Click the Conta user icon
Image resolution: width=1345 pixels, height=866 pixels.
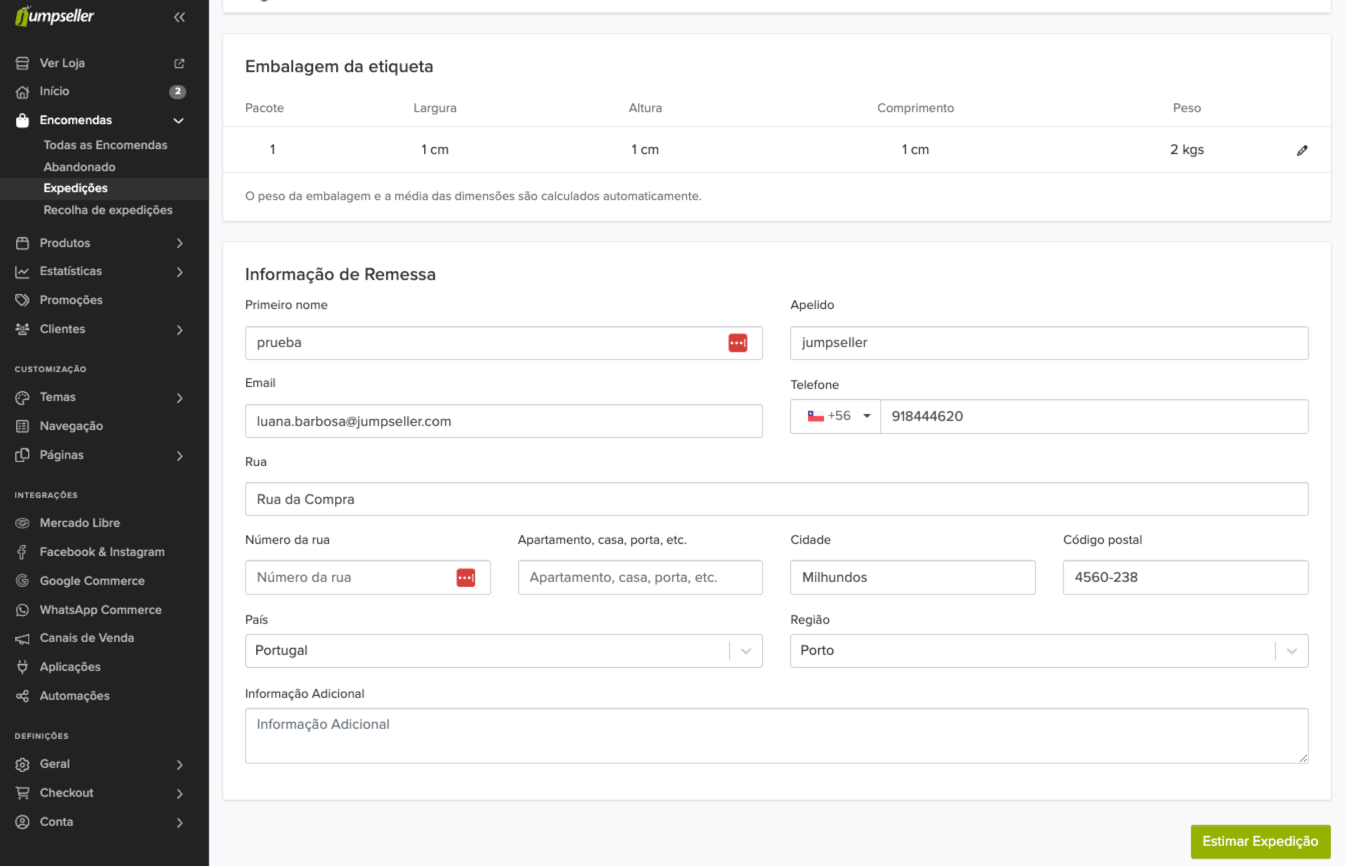(22, 822)
